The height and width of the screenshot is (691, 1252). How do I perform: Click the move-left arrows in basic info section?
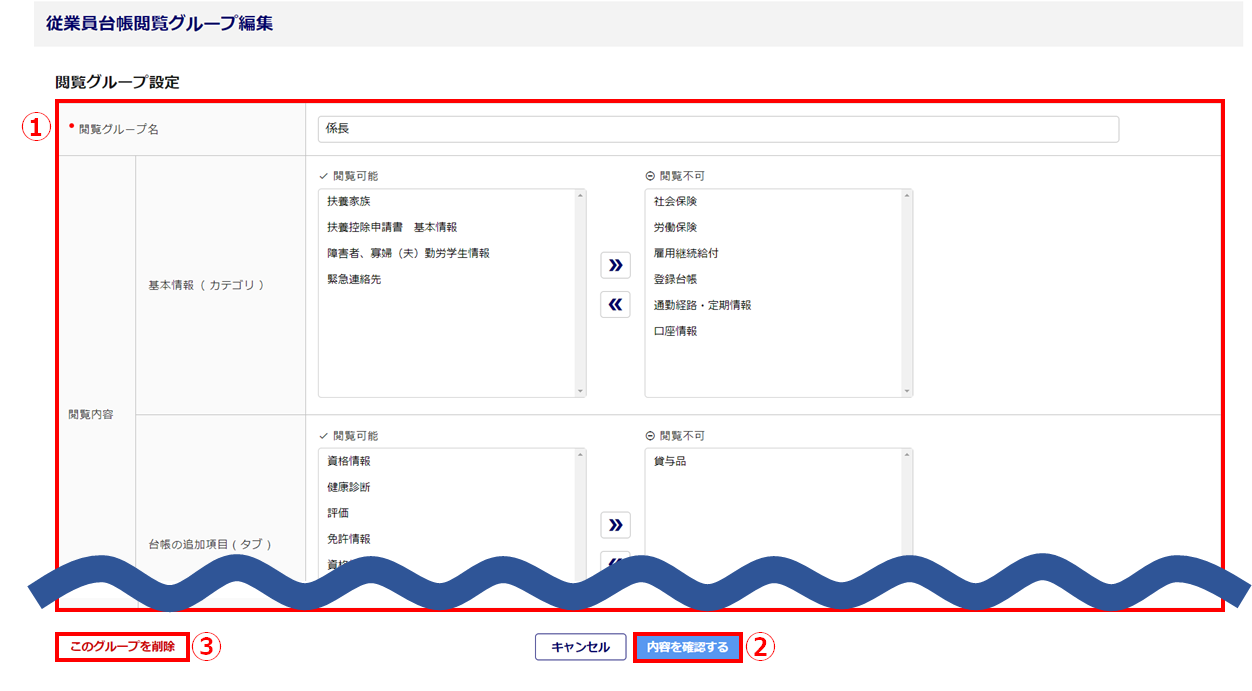coord(615,305)
